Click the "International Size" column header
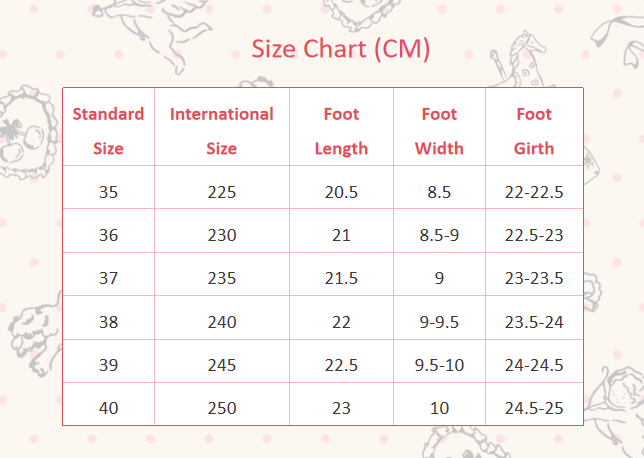This screenshot has height=458, width=644. [222, 131]
